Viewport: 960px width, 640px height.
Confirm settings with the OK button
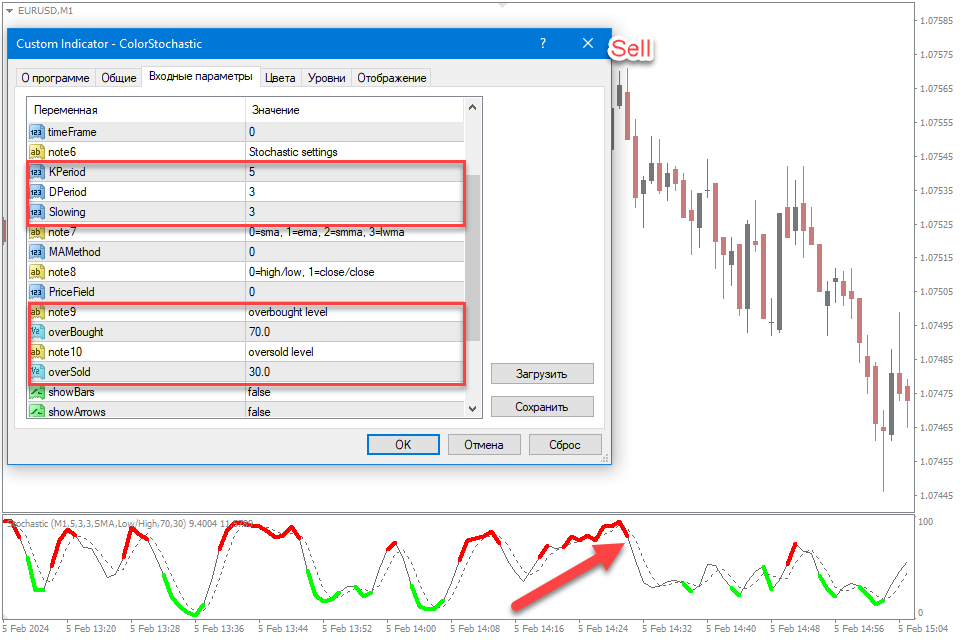(403, 445)
